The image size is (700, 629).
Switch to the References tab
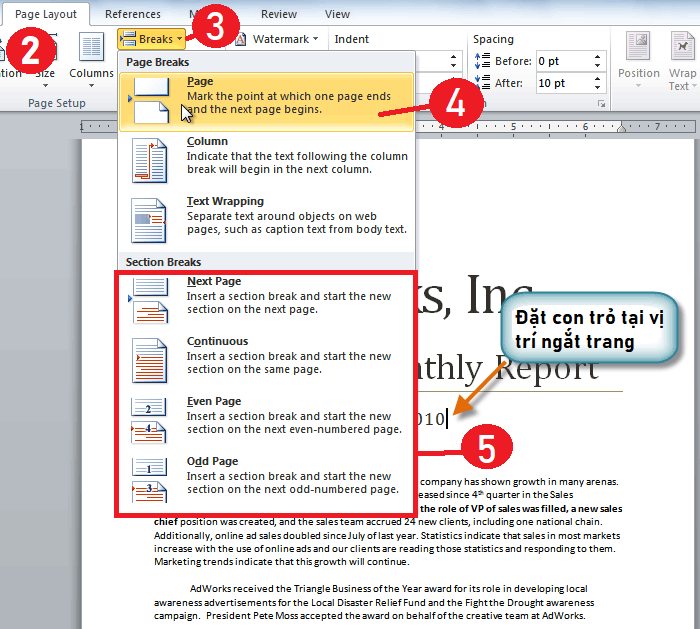[x=132, y=14]
